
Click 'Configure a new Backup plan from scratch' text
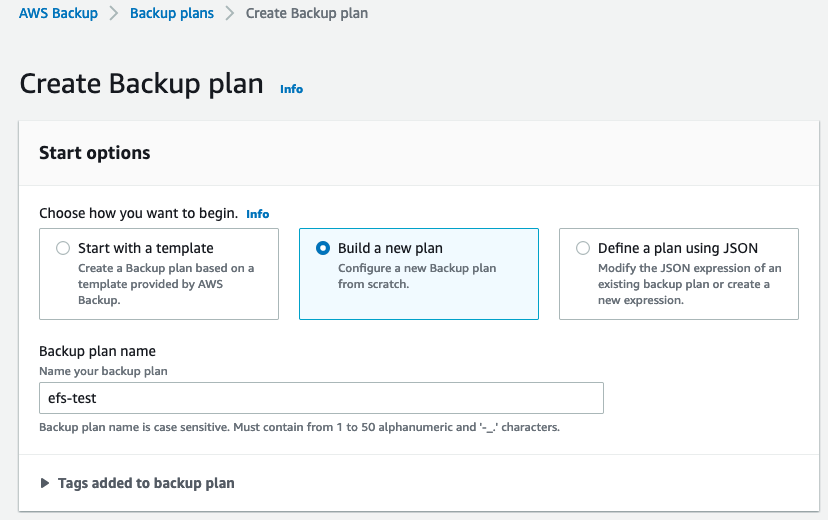[416, 275]
